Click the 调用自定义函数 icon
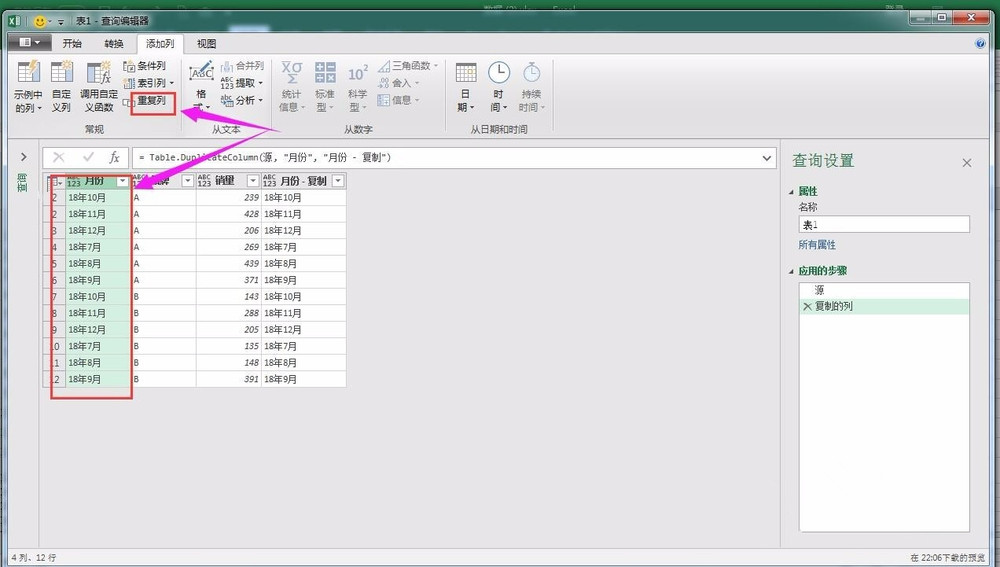Image resolution: width=1000 pixels, height=567 pixels. (99, 72)
